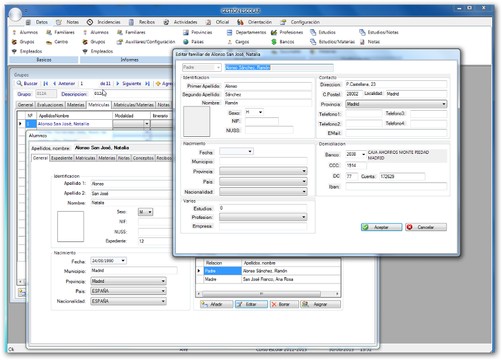Open the Estudios ribbon item
Viewport: 502px width, 360px height.
323,32
